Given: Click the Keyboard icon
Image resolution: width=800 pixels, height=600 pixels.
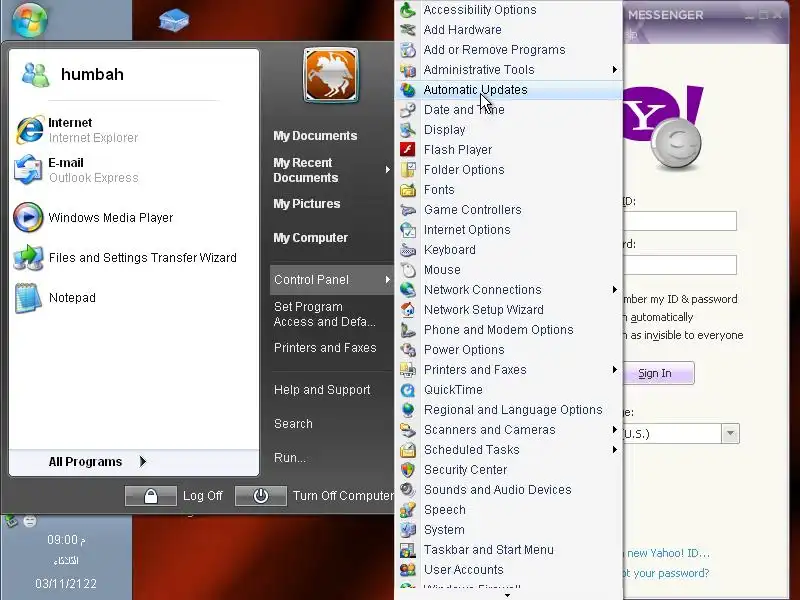Looking at the screenshot, I should click(408, 249).
